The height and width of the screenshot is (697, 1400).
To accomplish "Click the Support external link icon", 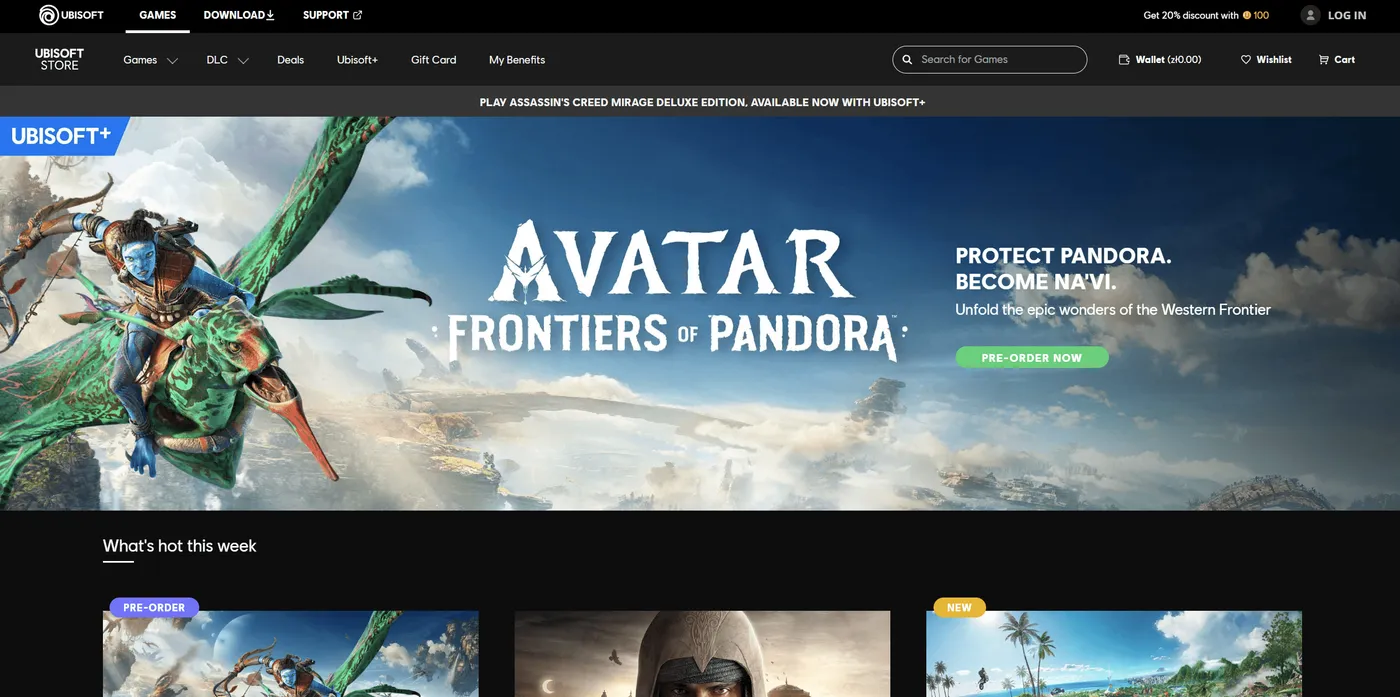I will tap(358, 15).
